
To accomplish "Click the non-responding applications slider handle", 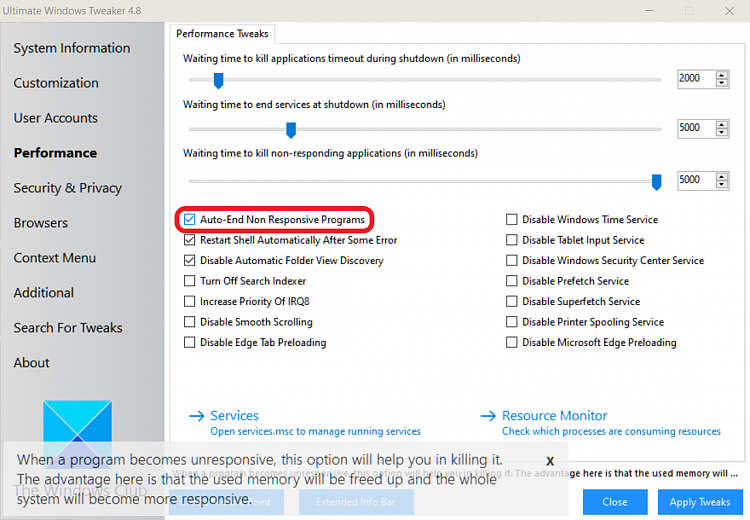I will 657,182.
